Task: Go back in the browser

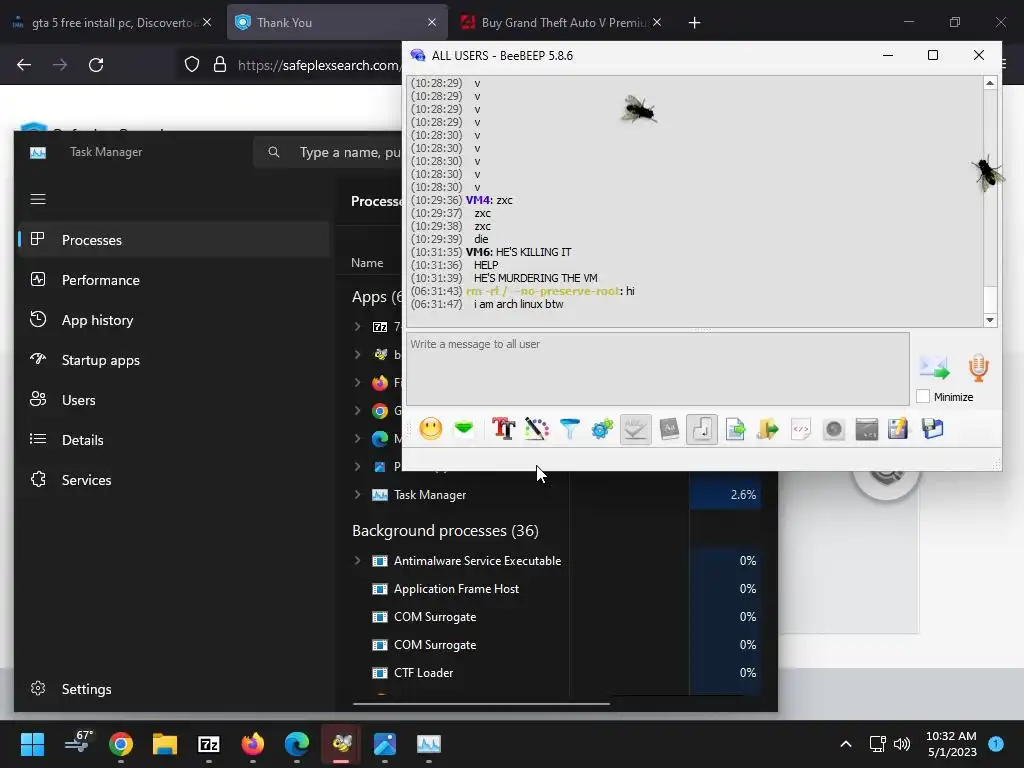Action: click(24, 65)
